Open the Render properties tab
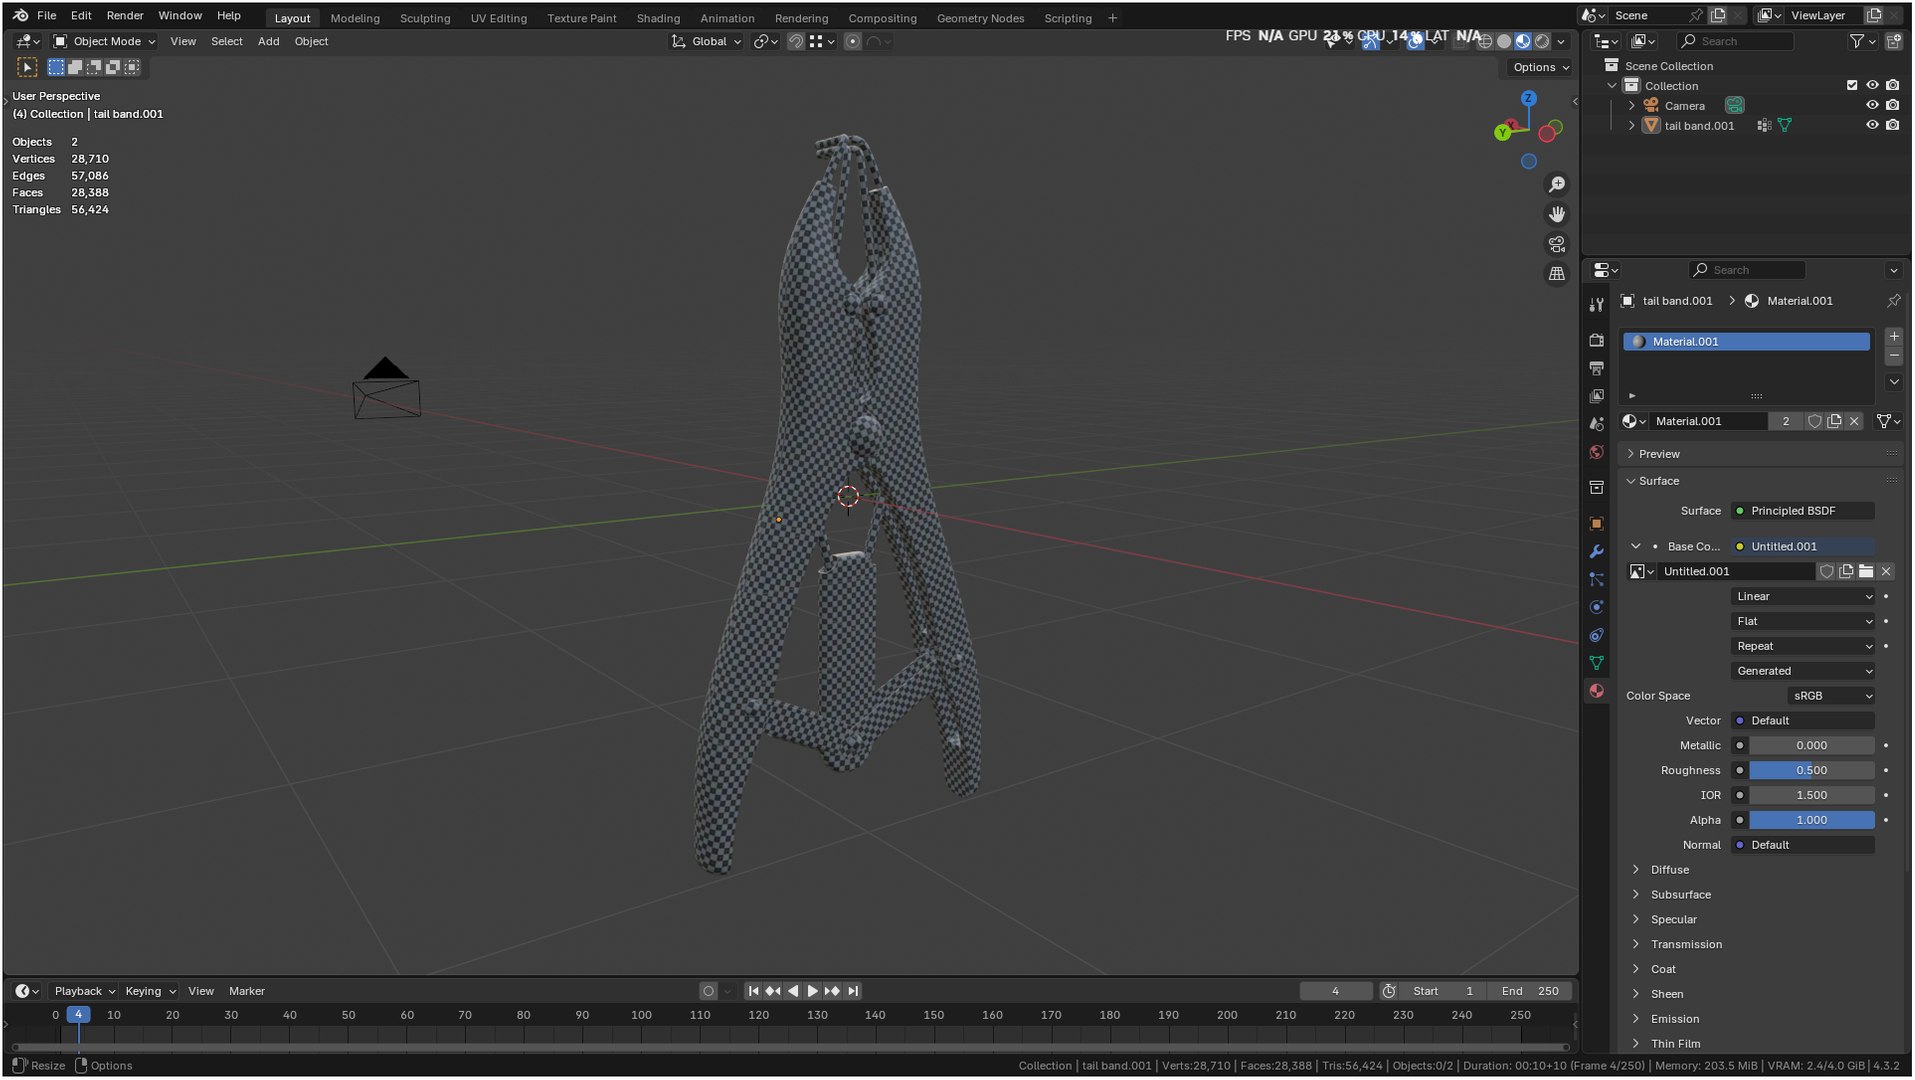 1597,341
